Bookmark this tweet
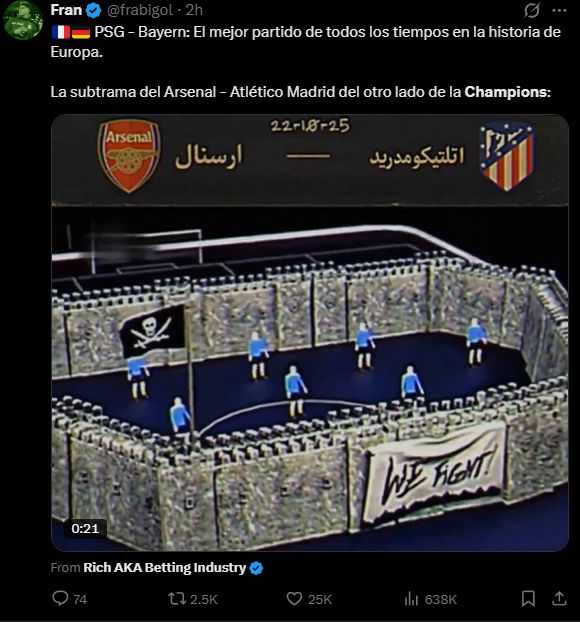The image size is (580, 622). tap(528, 599)
